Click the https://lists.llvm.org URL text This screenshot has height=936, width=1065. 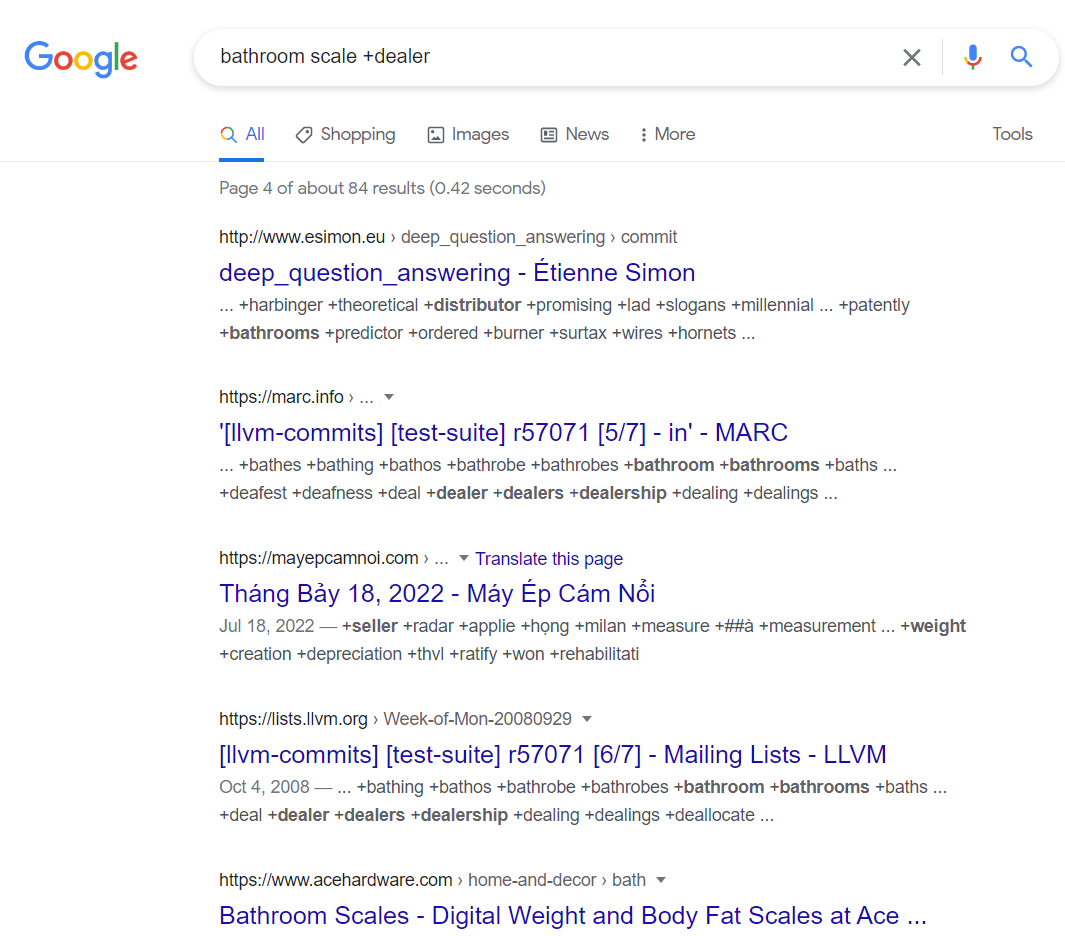[x=293, y=719]
